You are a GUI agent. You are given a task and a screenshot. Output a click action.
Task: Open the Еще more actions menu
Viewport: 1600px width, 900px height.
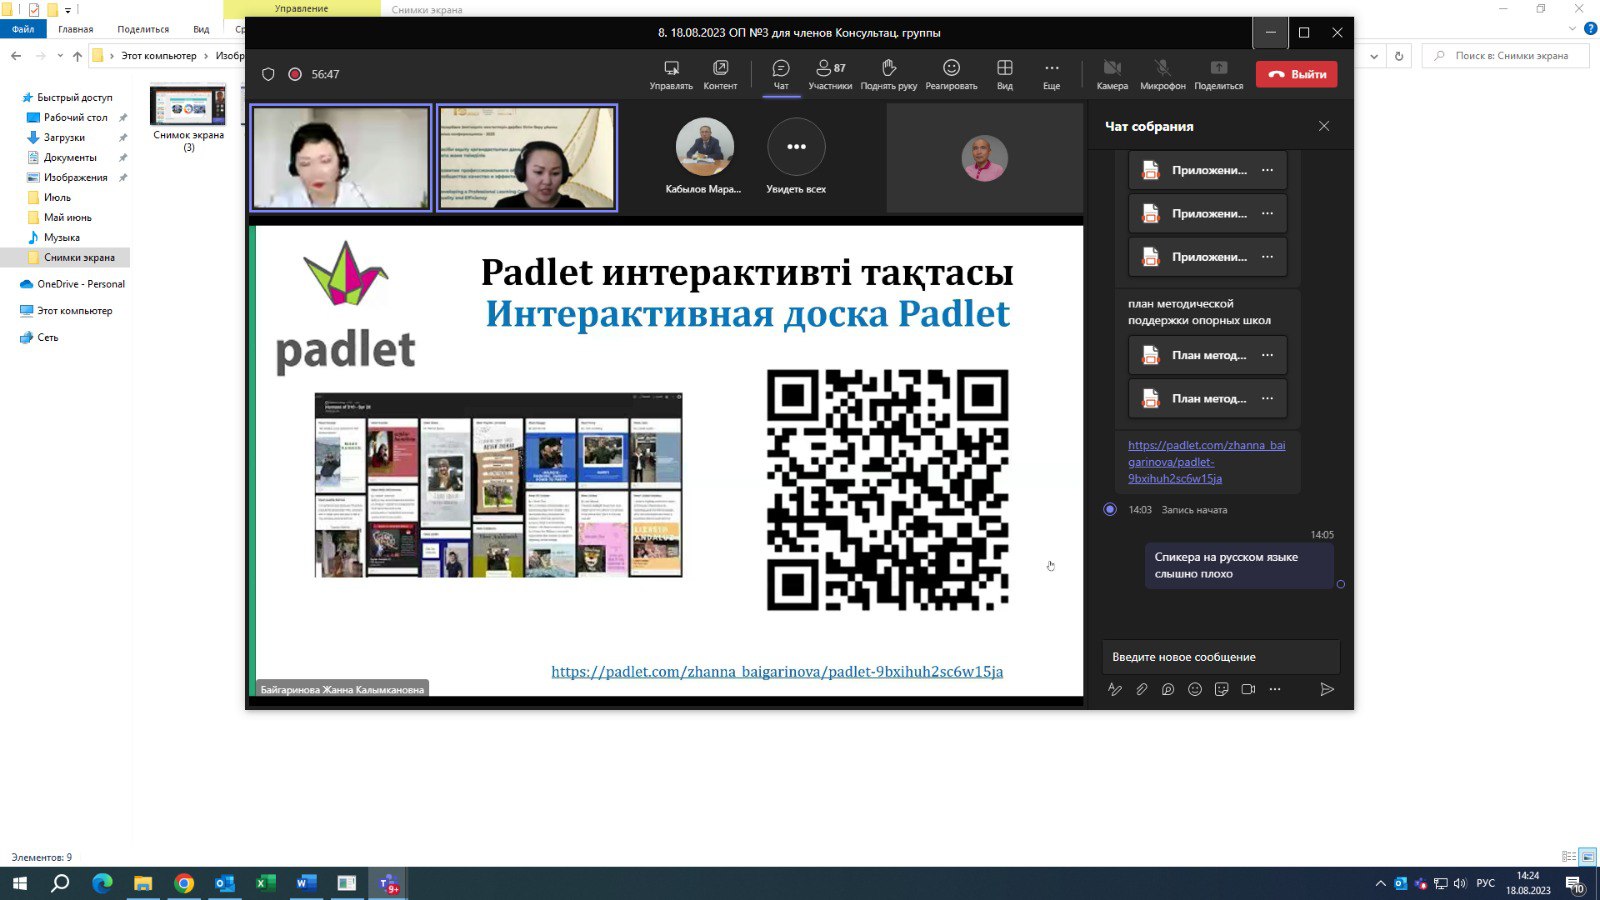1051,75
